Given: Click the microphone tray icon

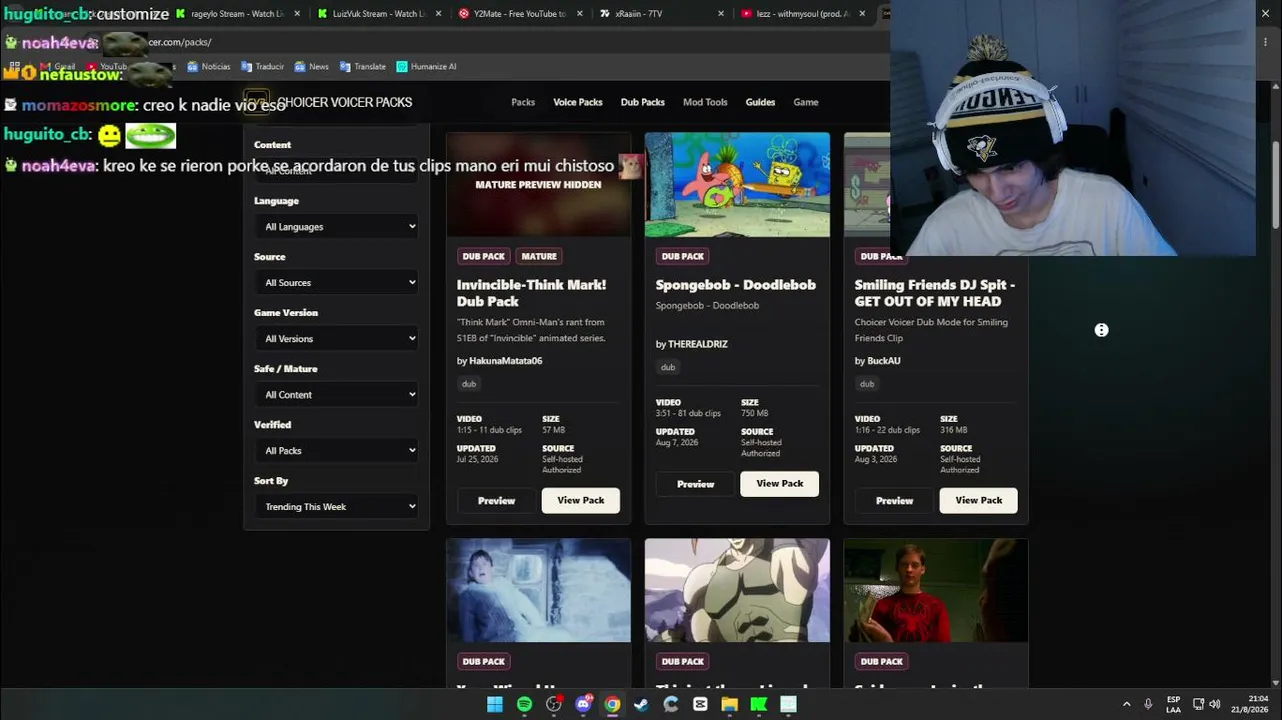Looking at the screenshot, I should coord(1148,704).
